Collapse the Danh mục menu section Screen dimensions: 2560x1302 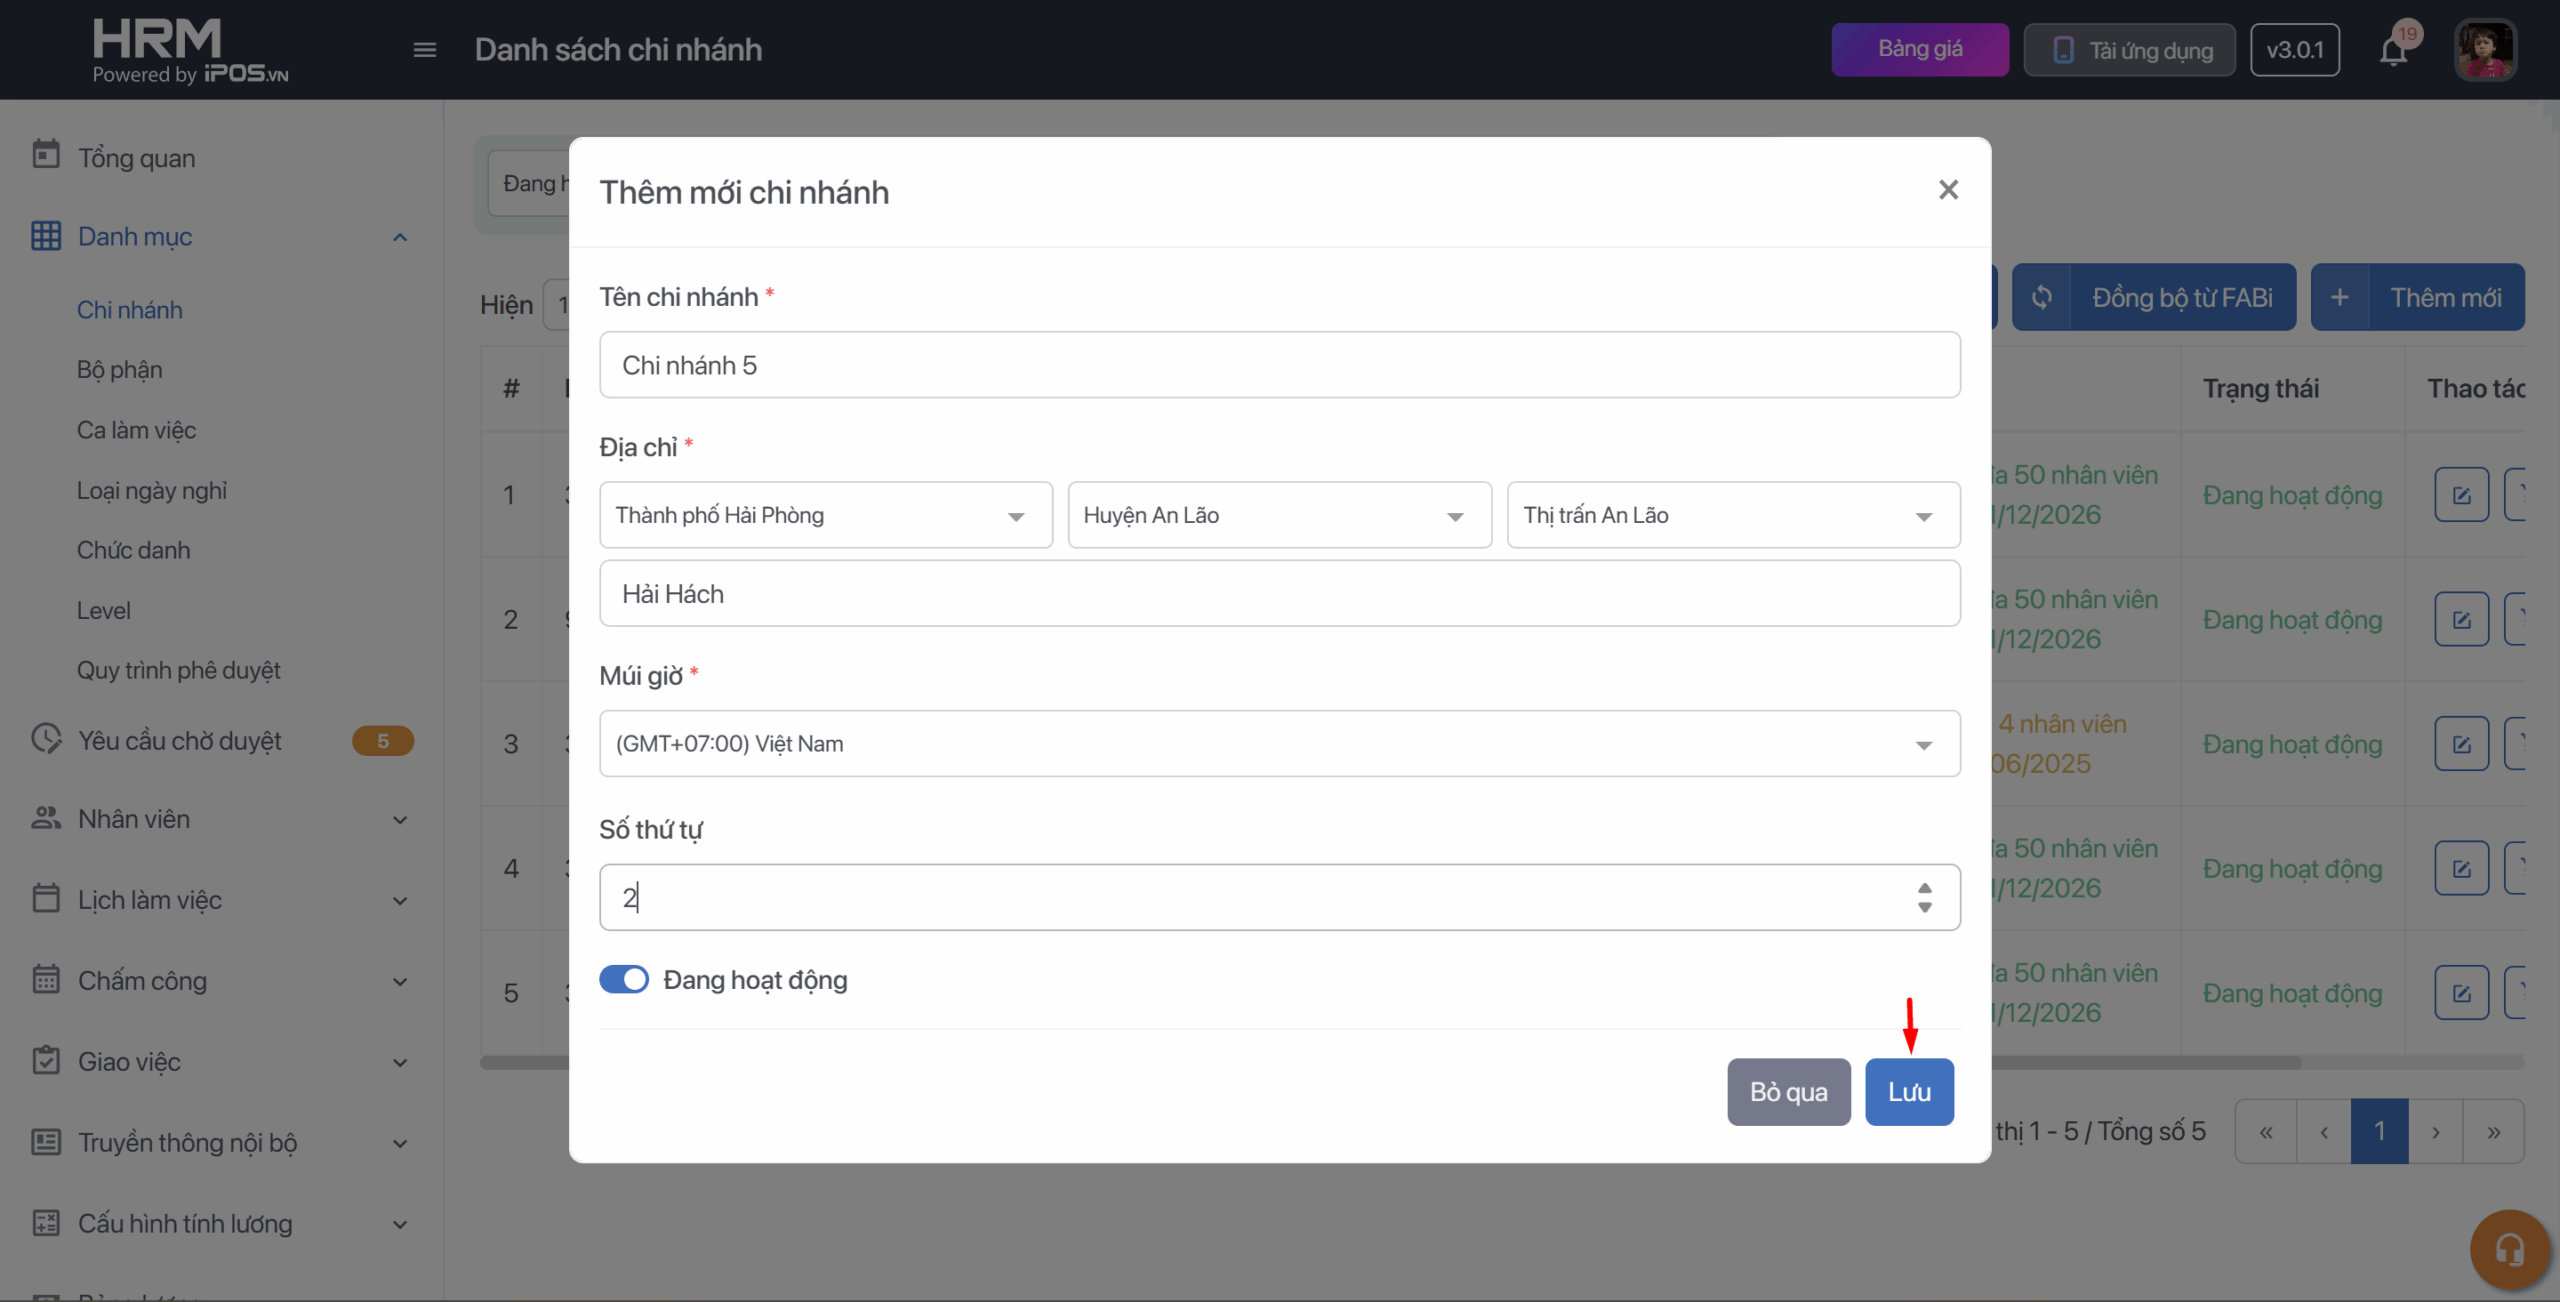tap(399, 237)
